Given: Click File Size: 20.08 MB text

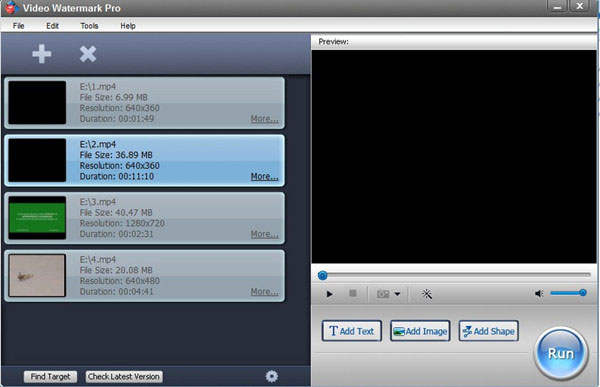Looking at the screenshot, I should click(116, 270).
